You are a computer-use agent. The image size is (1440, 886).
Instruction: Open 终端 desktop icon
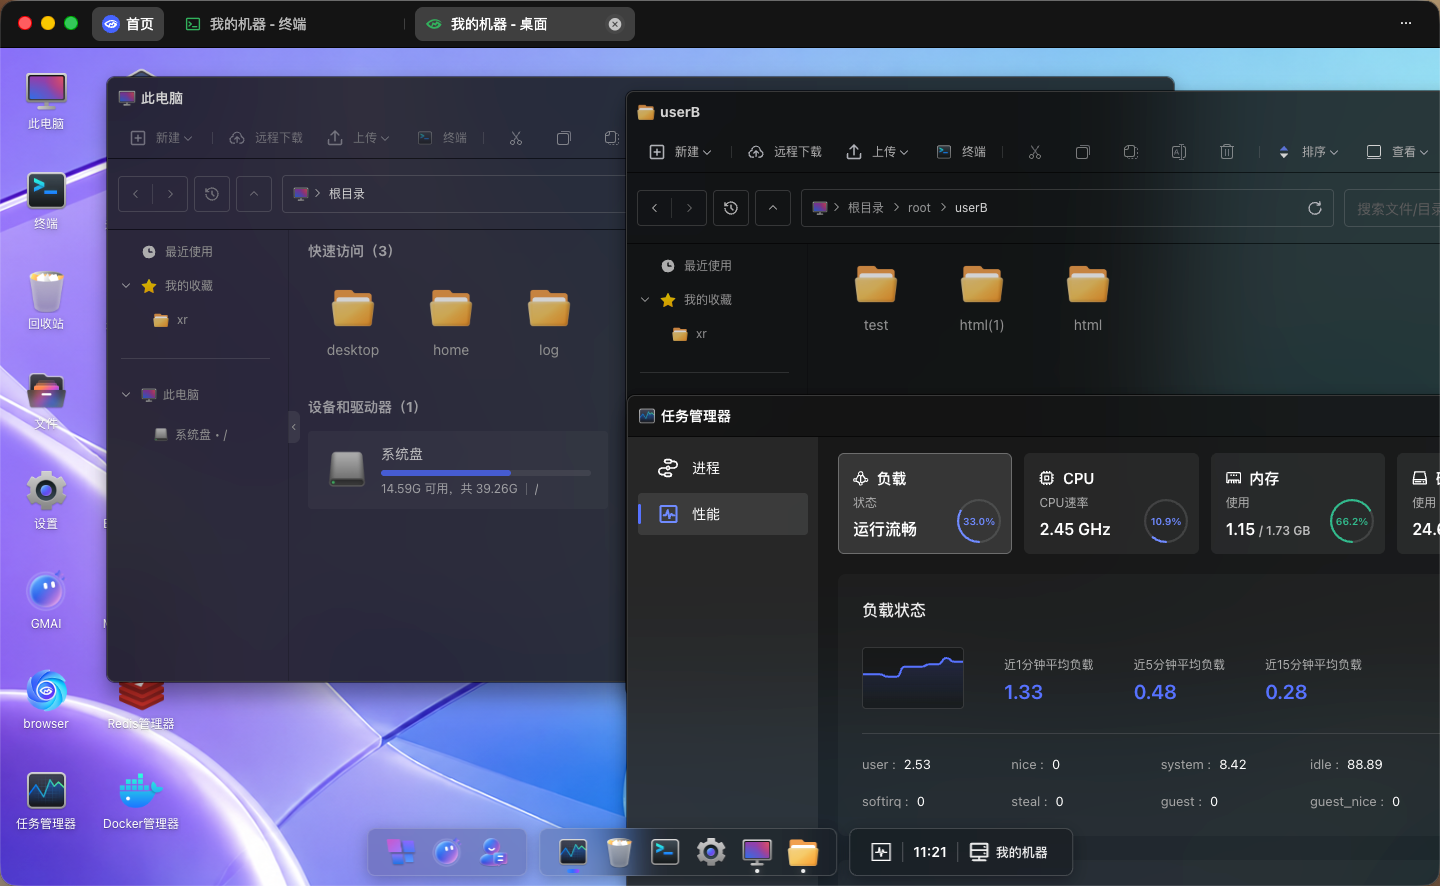[46, 201]
